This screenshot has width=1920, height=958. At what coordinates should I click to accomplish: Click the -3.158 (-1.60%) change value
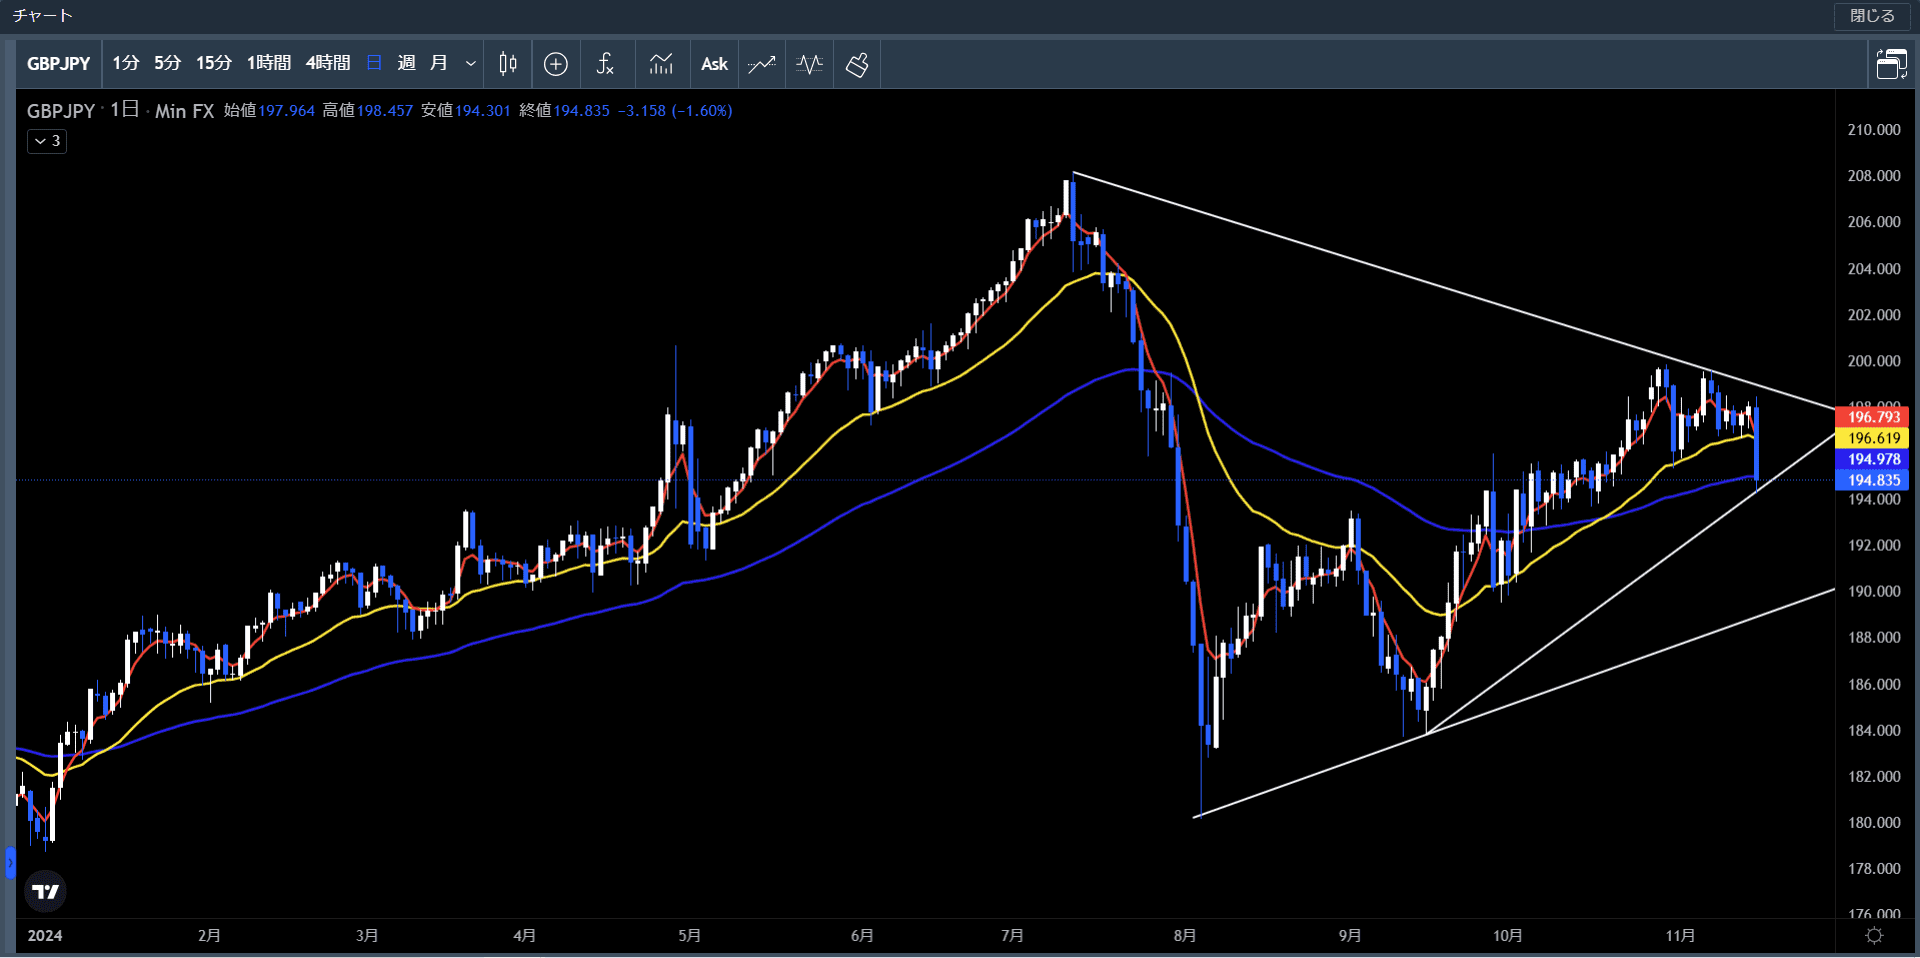click(x=675, y=111)
